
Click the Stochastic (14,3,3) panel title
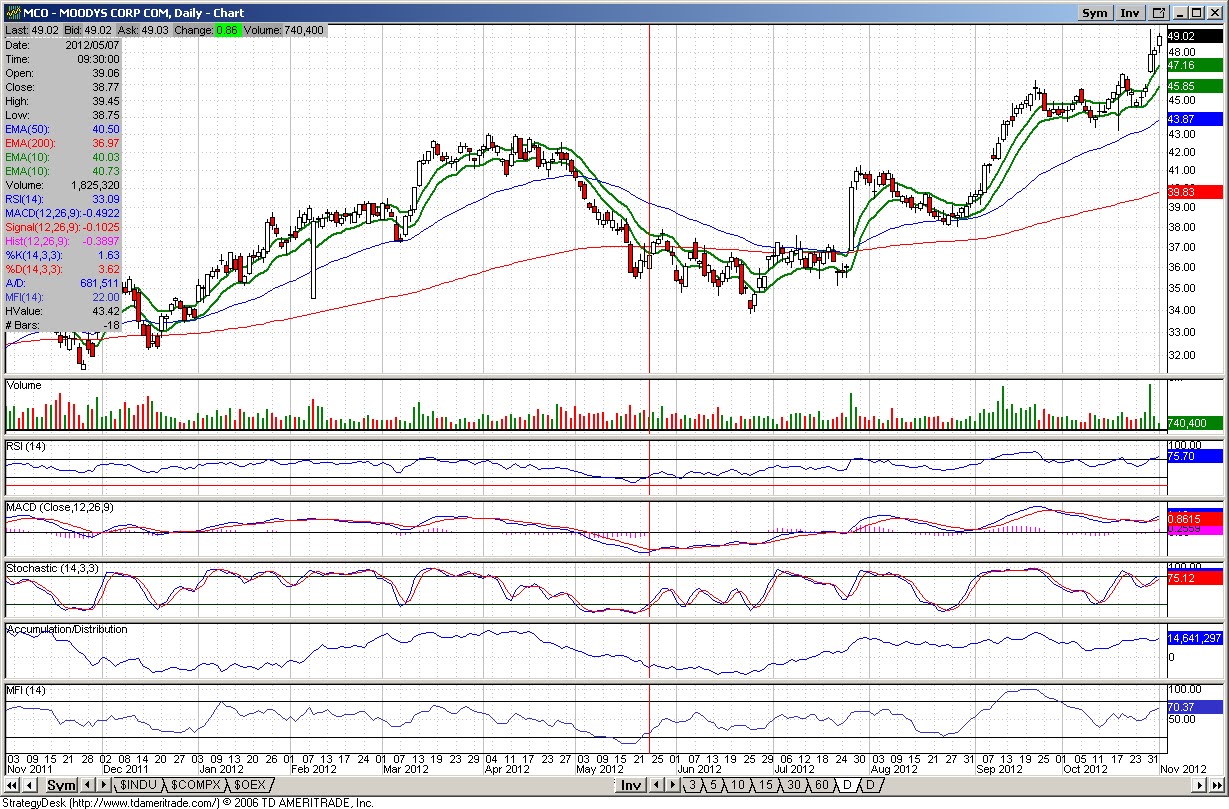[52, 568]
